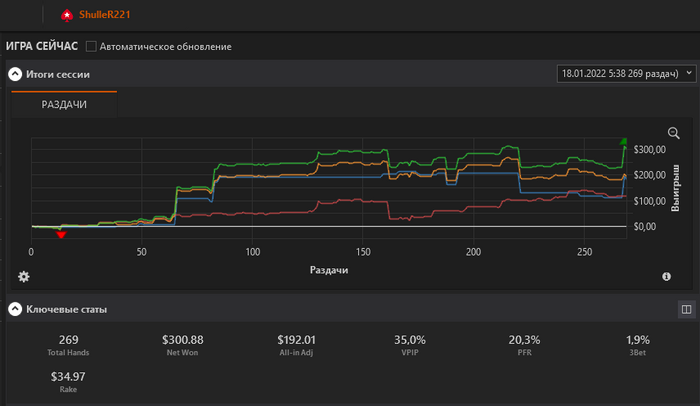The image size is (700, 406).
Task: Select the VPIP 35,0% stat
Action: (x=410, y=345)
